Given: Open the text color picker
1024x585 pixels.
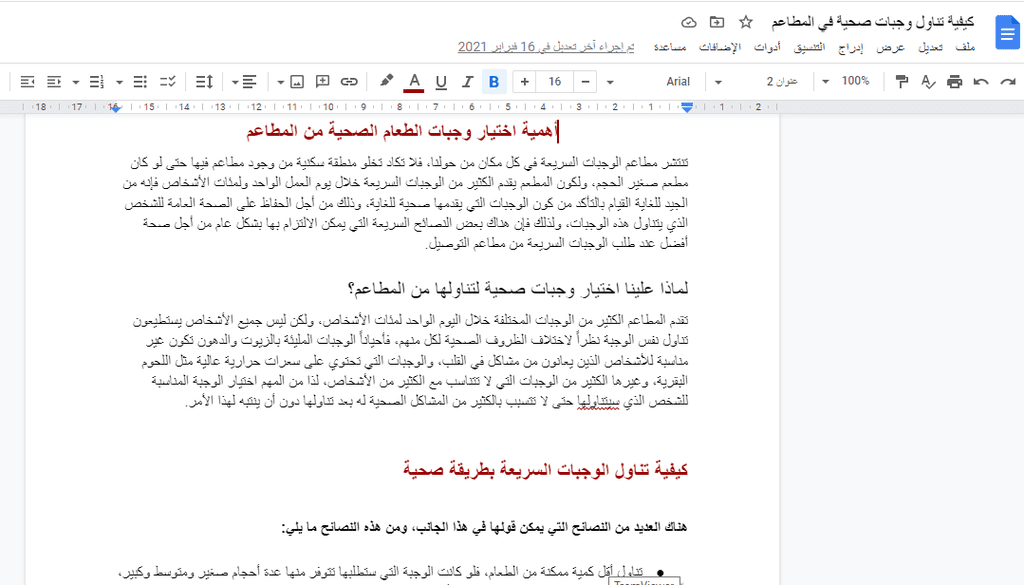Looking at the screenshot, I should pos(414,82).
